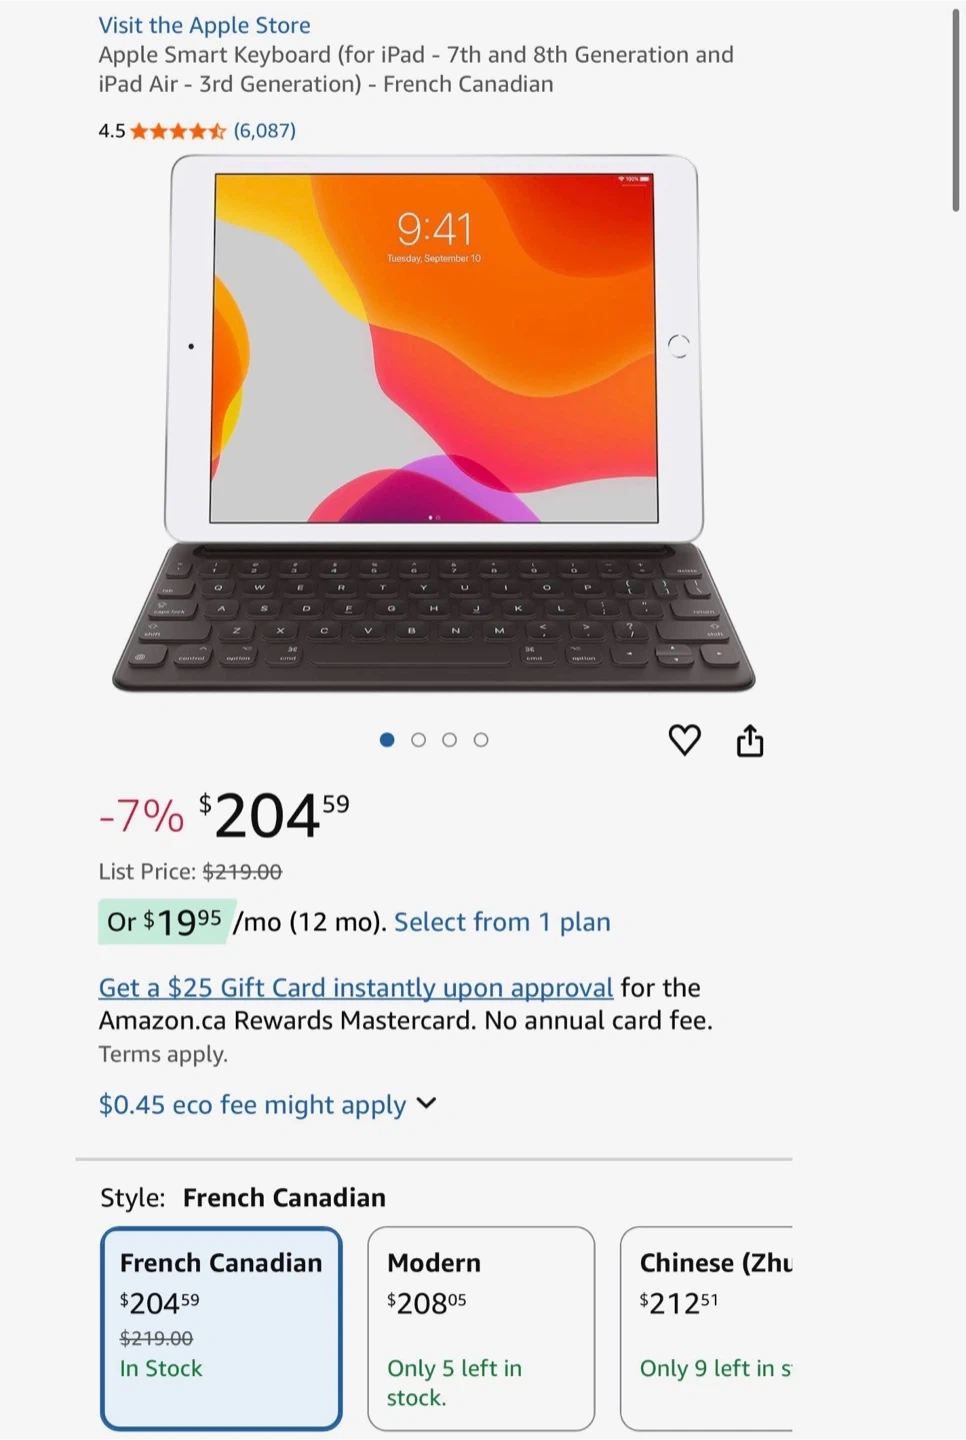Select the first image carousel dot
The width and height of the screenshot is (966, 1440).
coord(387,740)
